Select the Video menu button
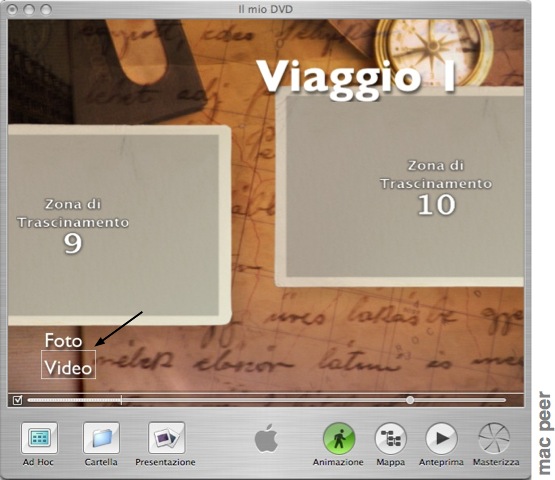The image size is (555, 480). coord(68,365)
